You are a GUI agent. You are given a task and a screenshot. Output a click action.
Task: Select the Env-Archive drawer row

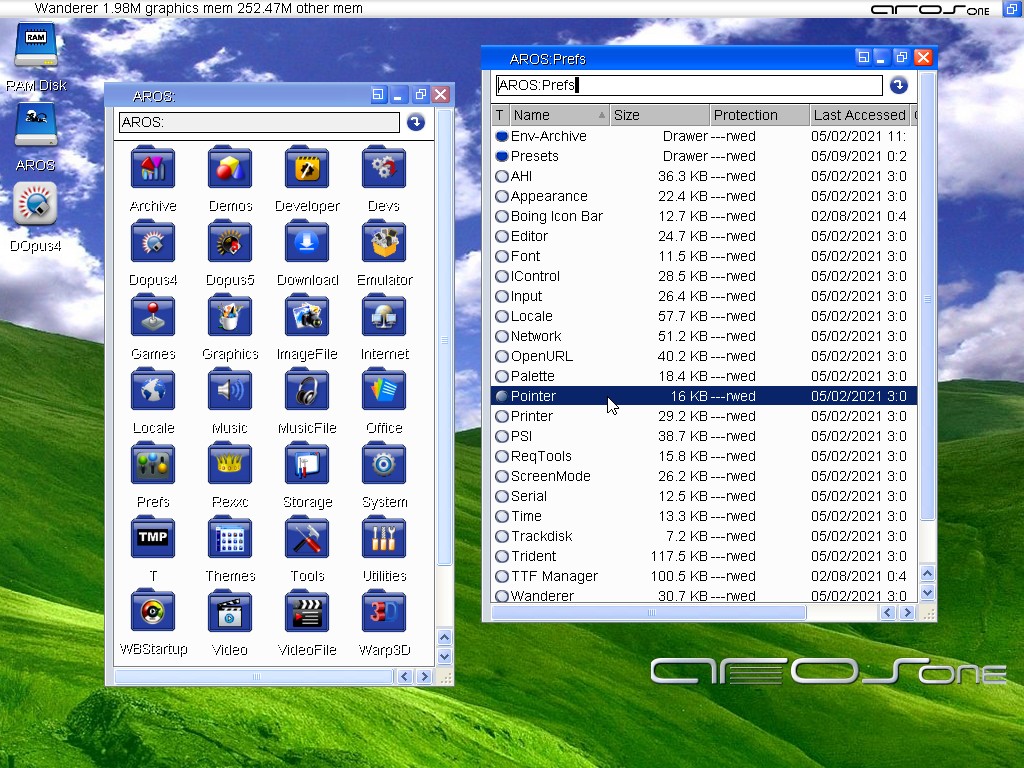548,136
